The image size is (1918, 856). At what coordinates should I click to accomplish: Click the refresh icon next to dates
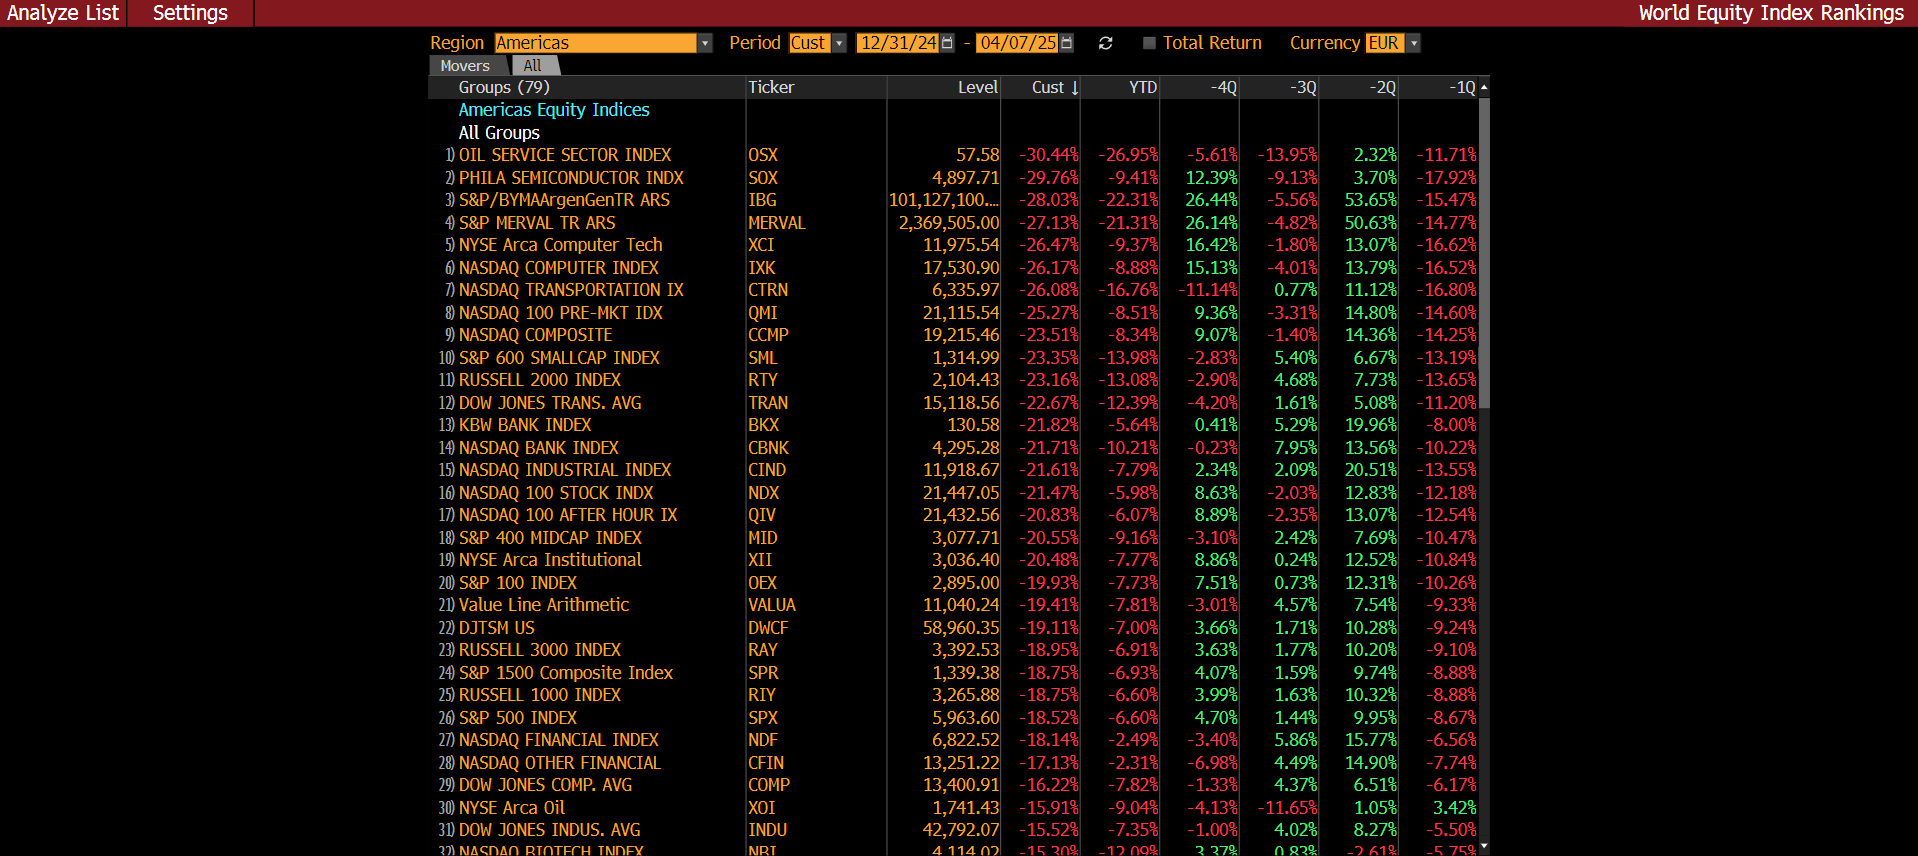click(x=1105, y=43)
